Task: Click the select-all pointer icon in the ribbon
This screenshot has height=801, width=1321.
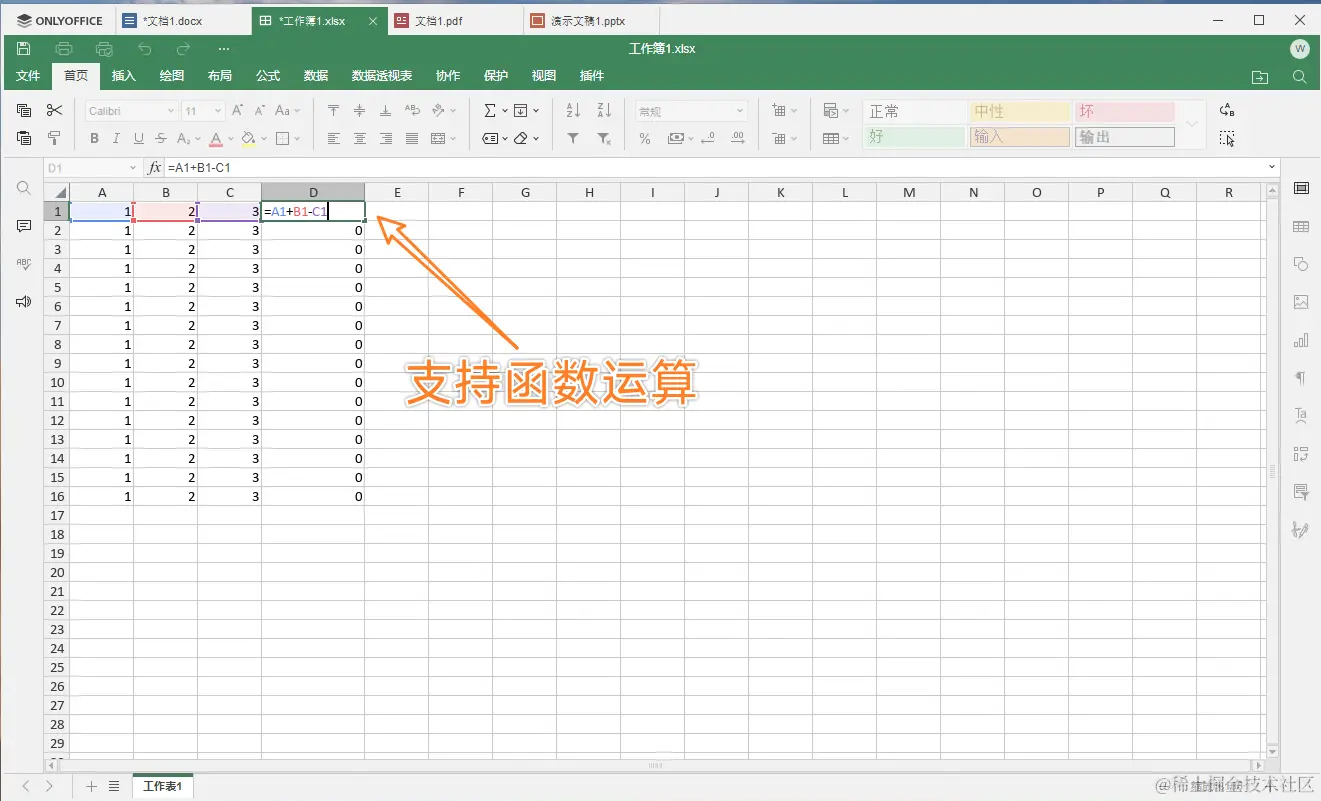Action: coord(1227,138)
